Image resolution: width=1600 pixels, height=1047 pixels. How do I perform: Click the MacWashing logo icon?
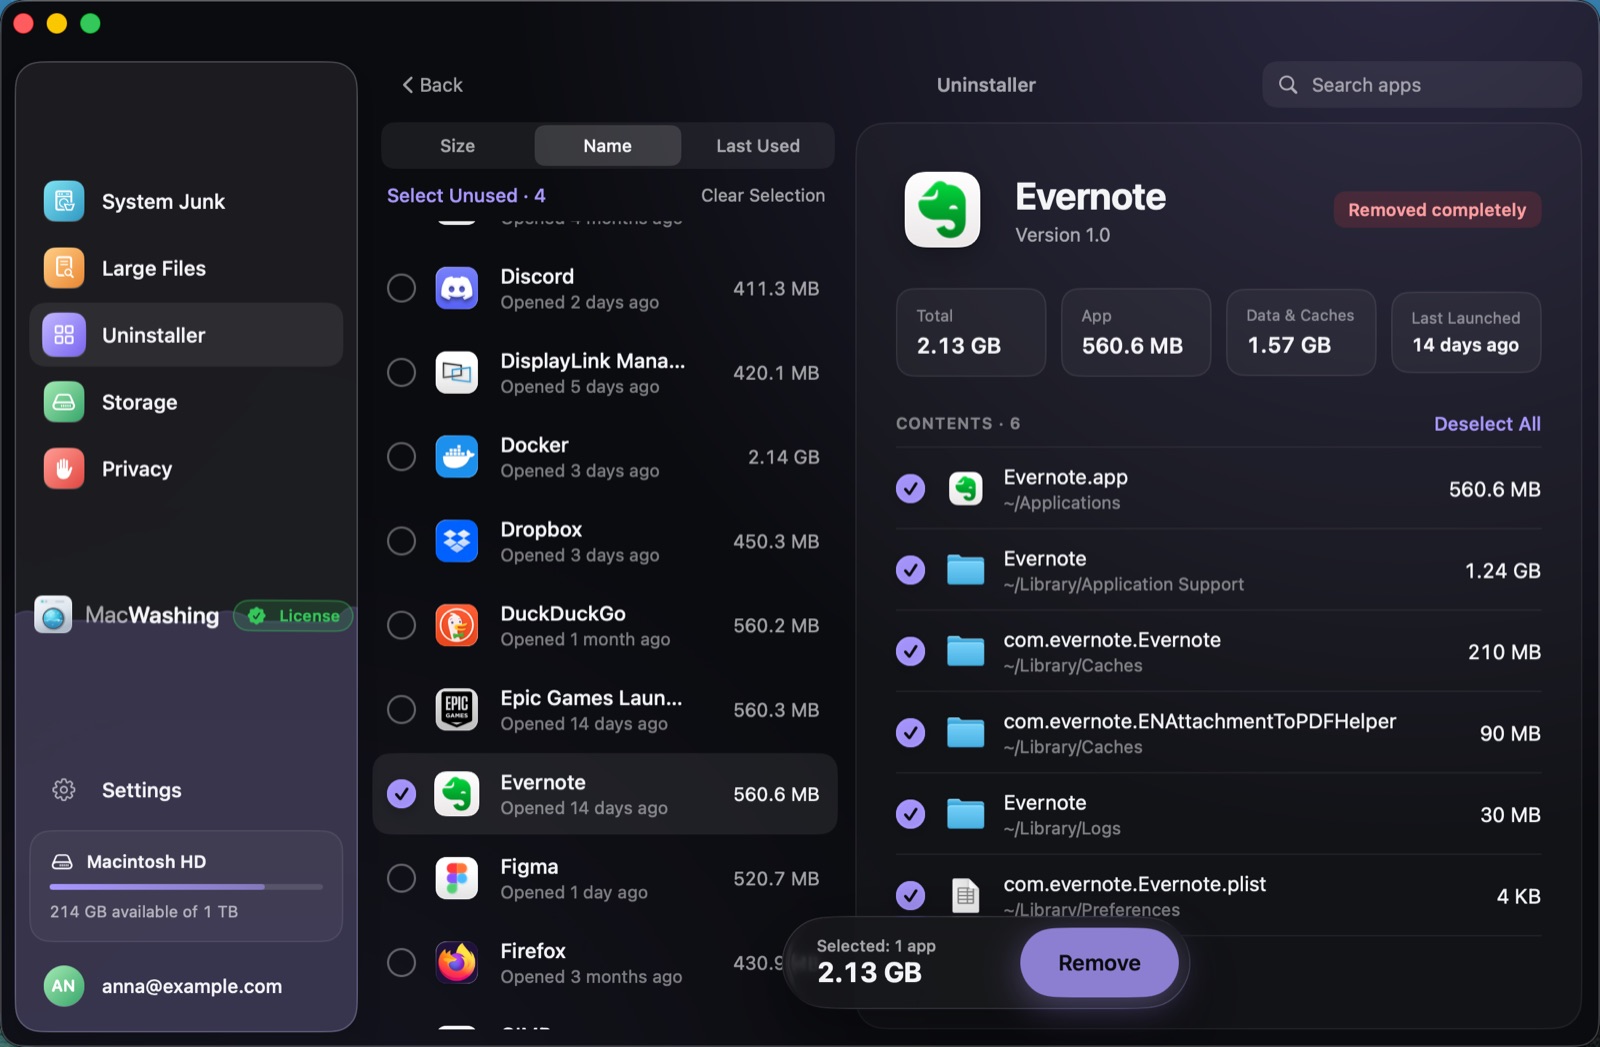(x=53, y=615)
